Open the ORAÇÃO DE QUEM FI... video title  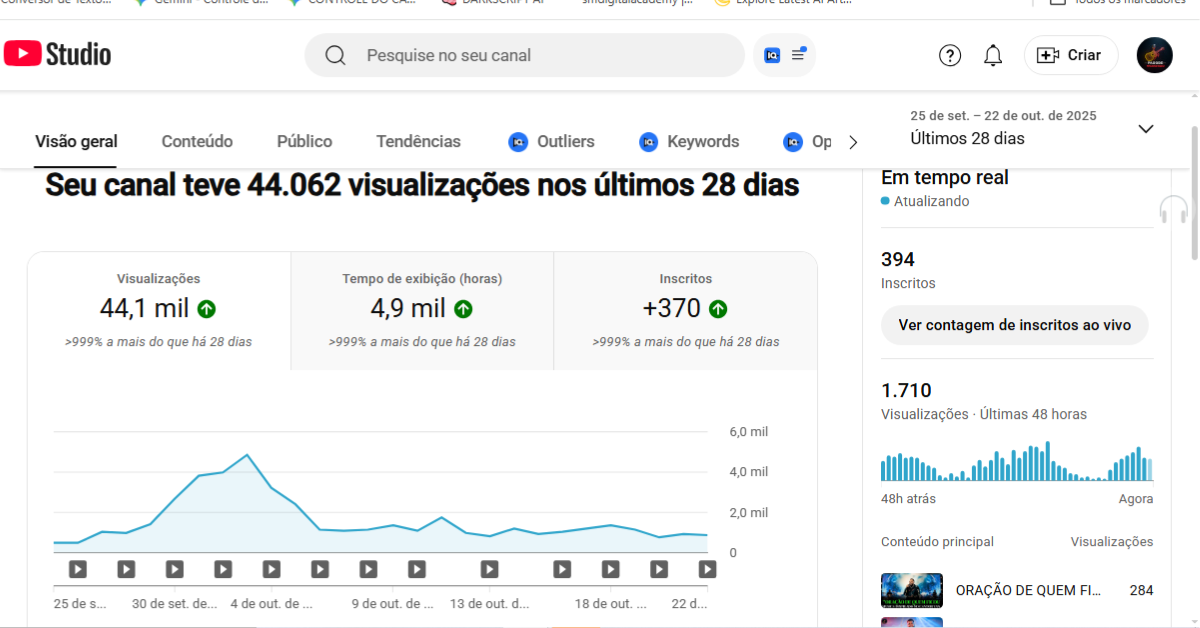[x=1028, y=590]
